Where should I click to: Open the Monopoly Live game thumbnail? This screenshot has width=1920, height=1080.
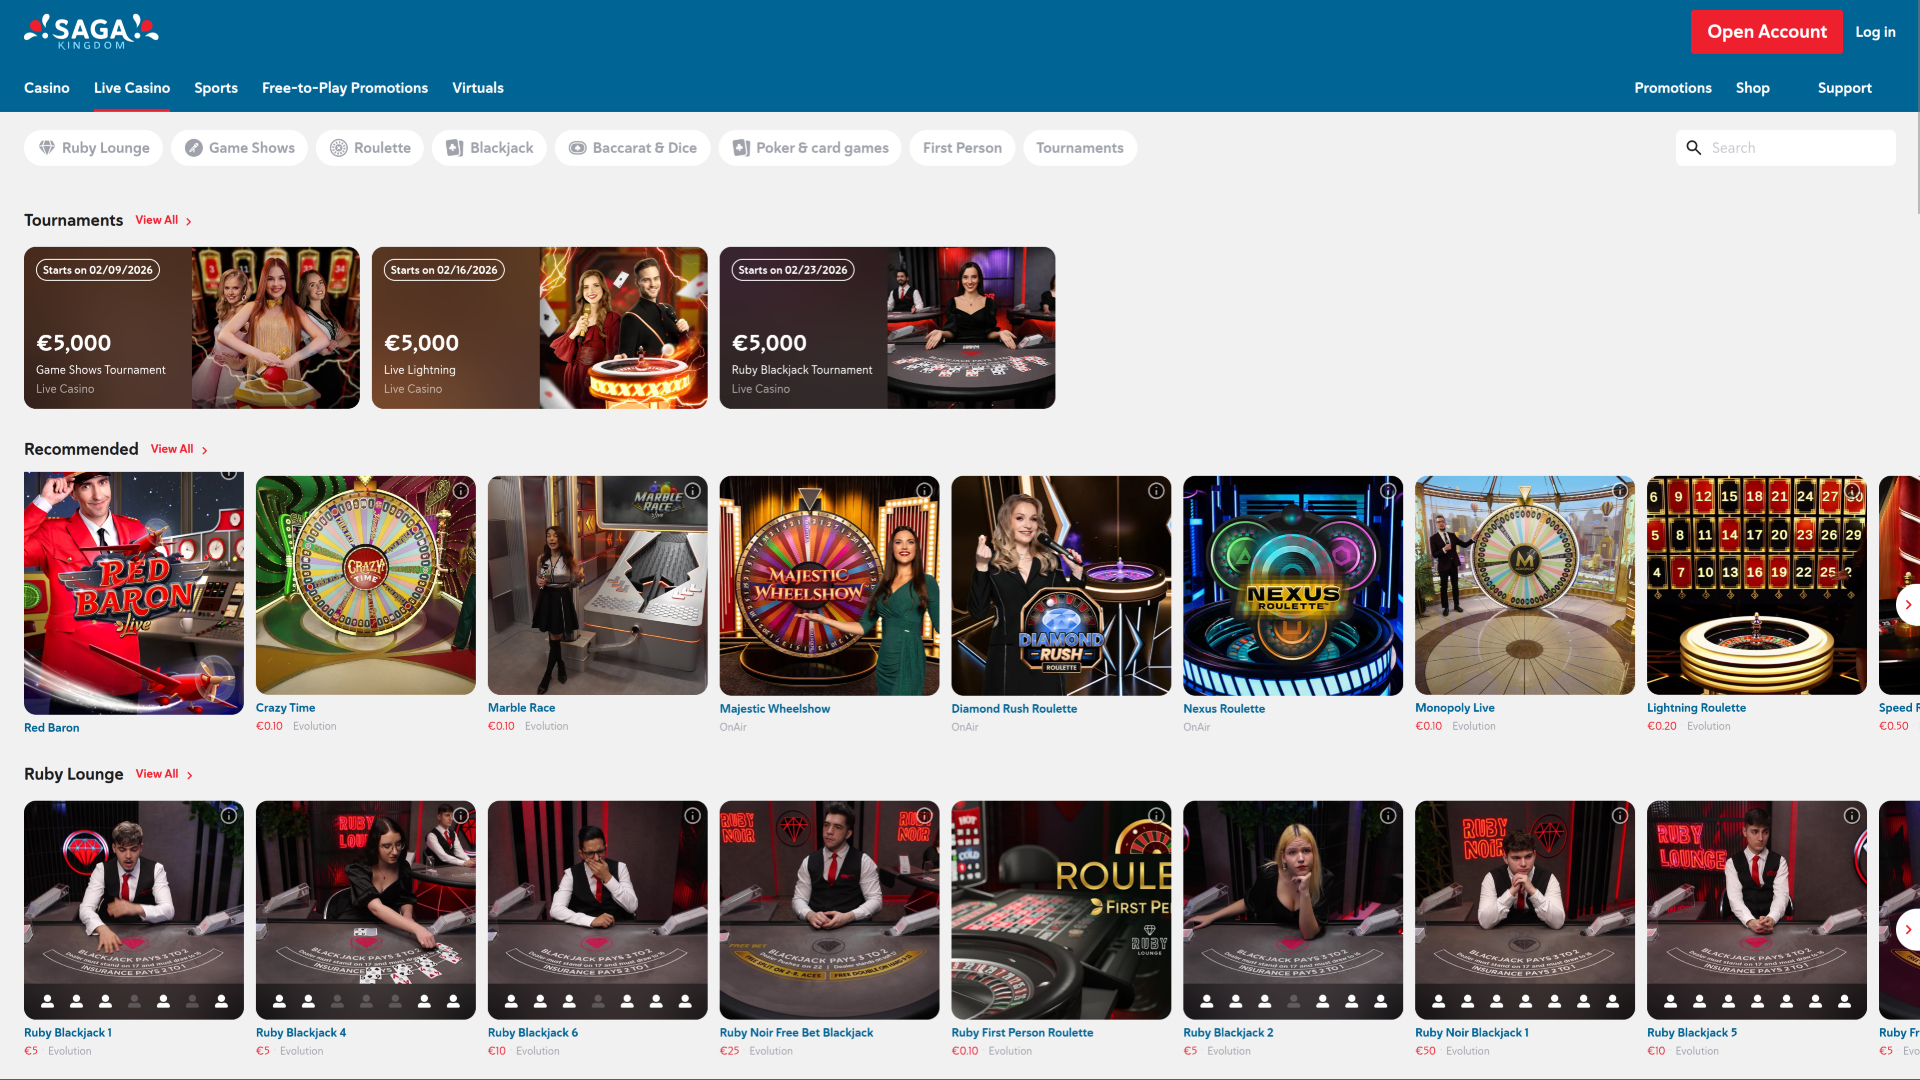tap(1524, 585)
